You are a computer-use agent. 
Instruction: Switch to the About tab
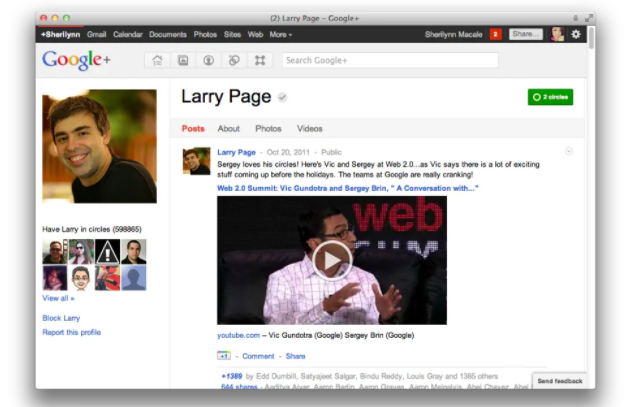click(x=229, y=129)
